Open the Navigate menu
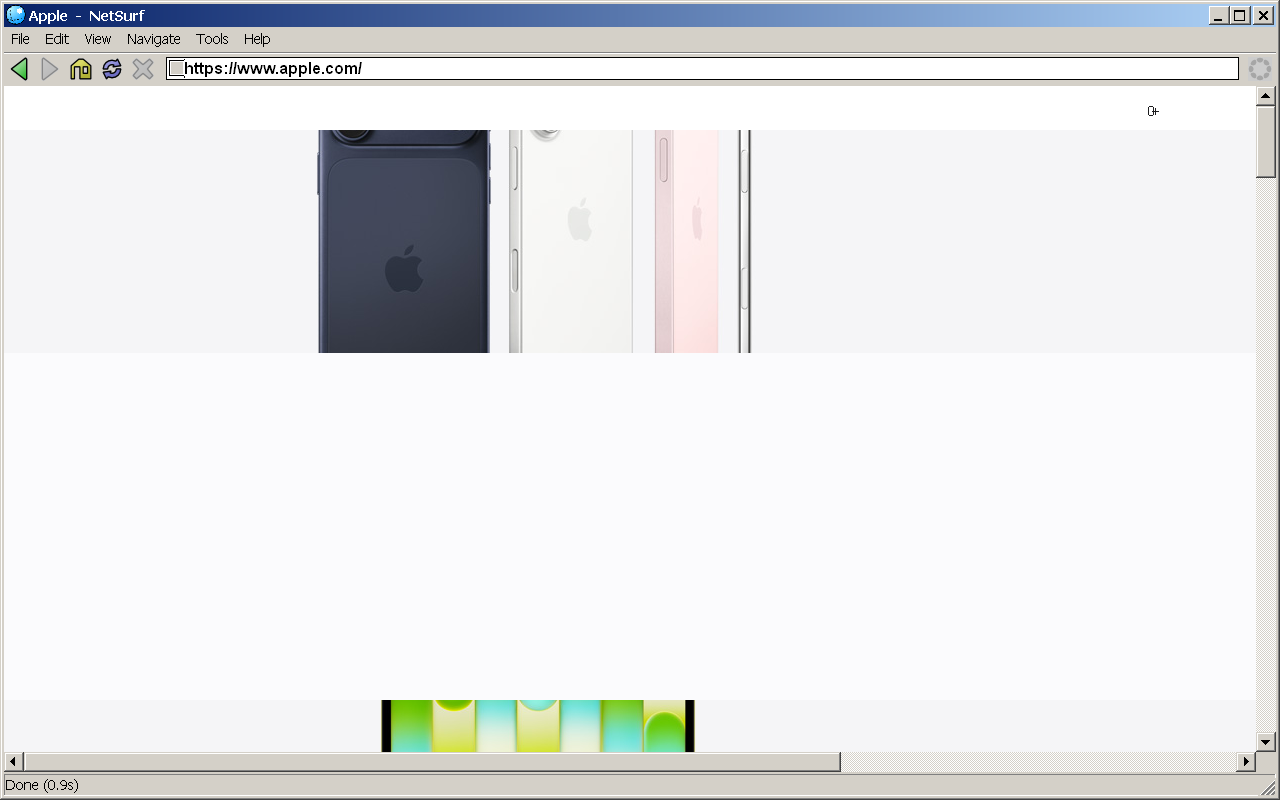 [x=153, y=39]
